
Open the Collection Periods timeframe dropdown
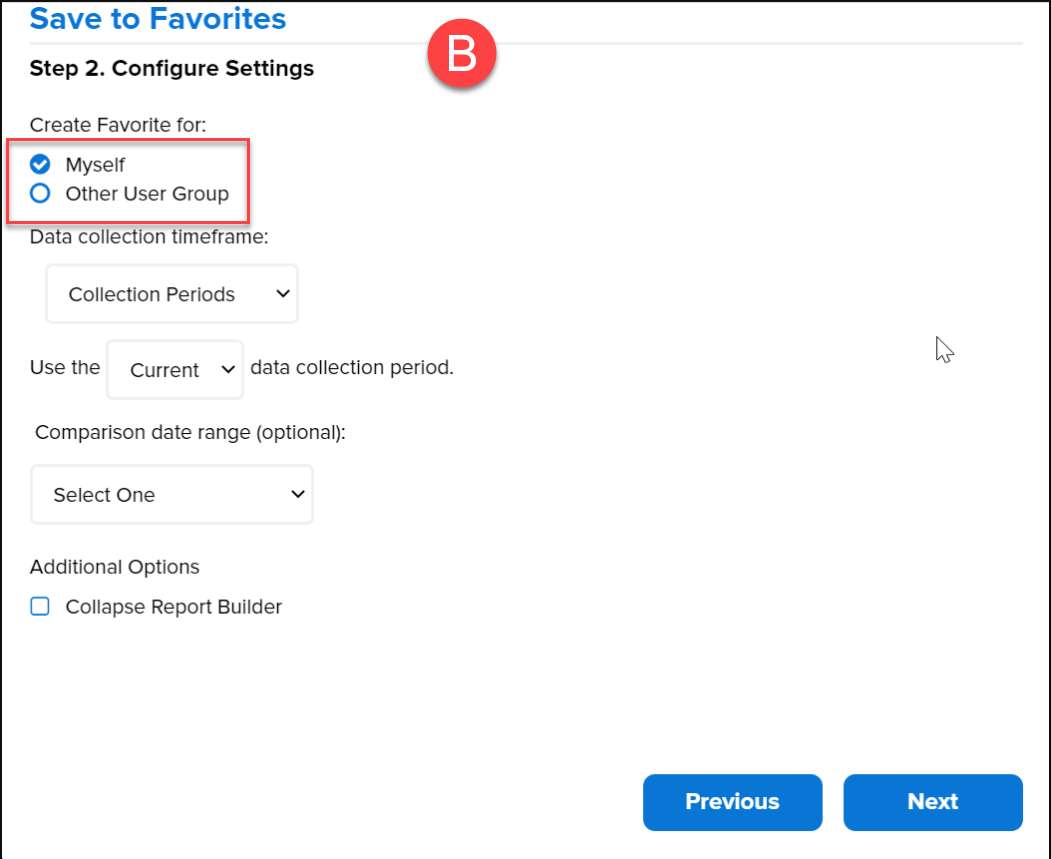[172, 294]
